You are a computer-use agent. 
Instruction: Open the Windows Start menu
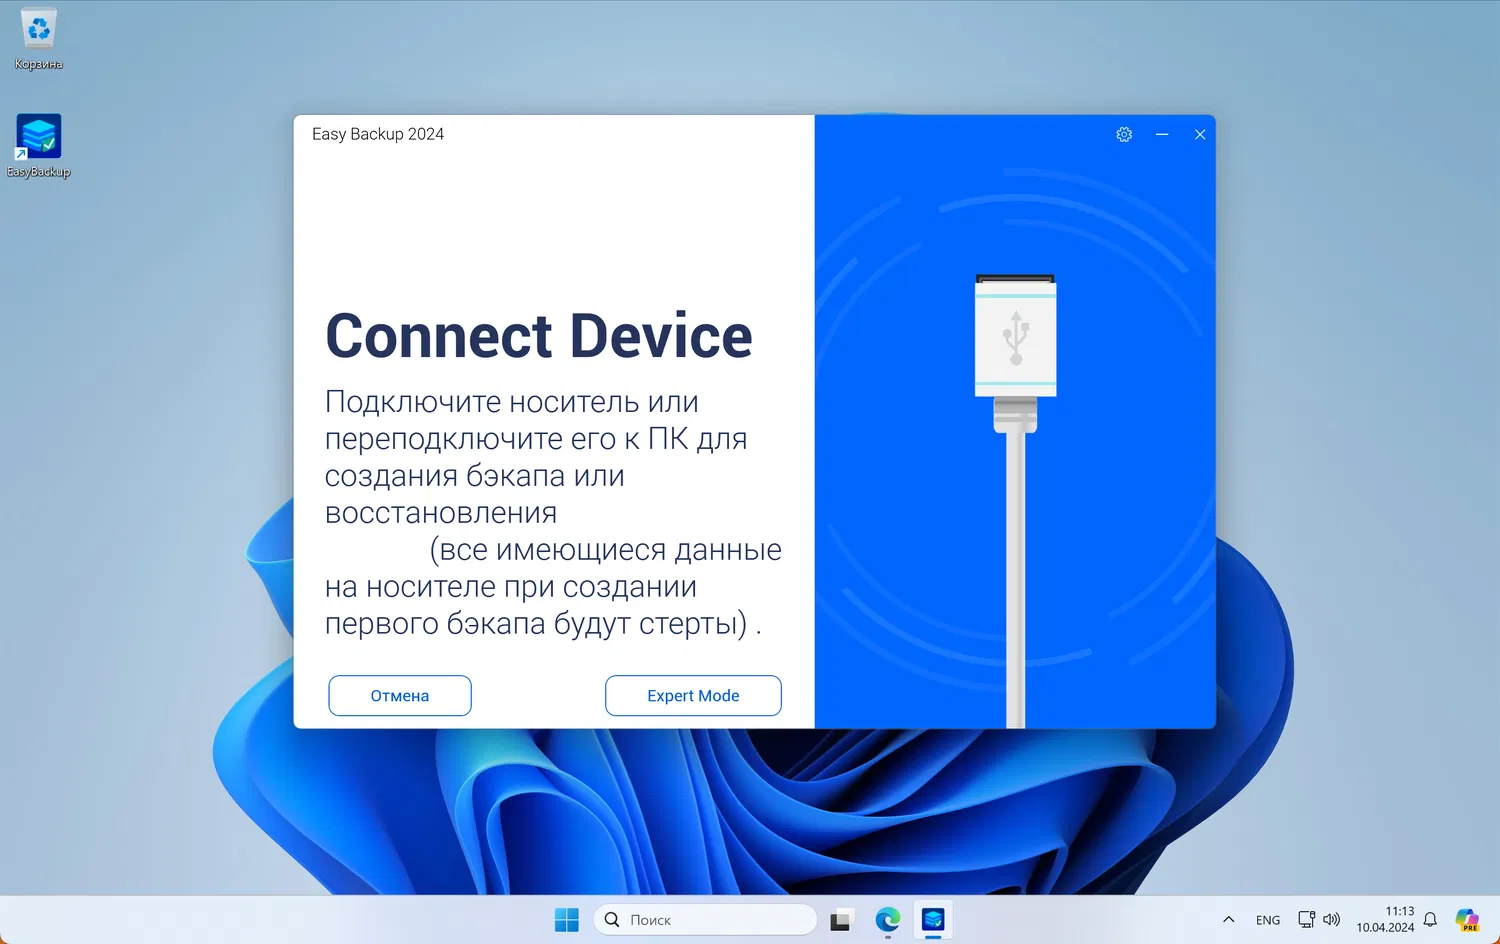[x=567, y=920]
